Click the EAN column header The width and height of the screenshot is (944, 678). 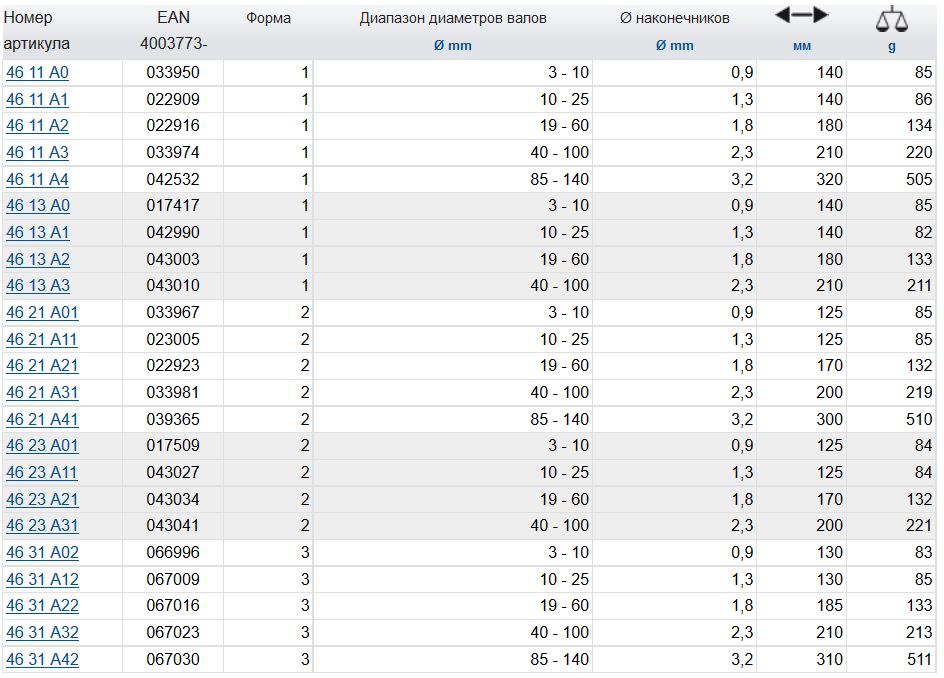(x=173, y=18)
